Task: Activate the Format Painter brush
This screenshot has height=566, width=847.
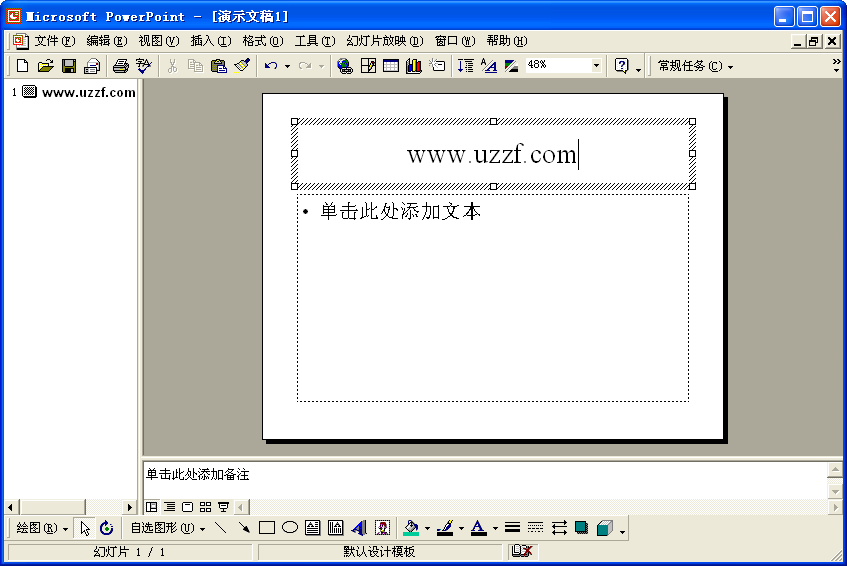Action: [242, 66]
